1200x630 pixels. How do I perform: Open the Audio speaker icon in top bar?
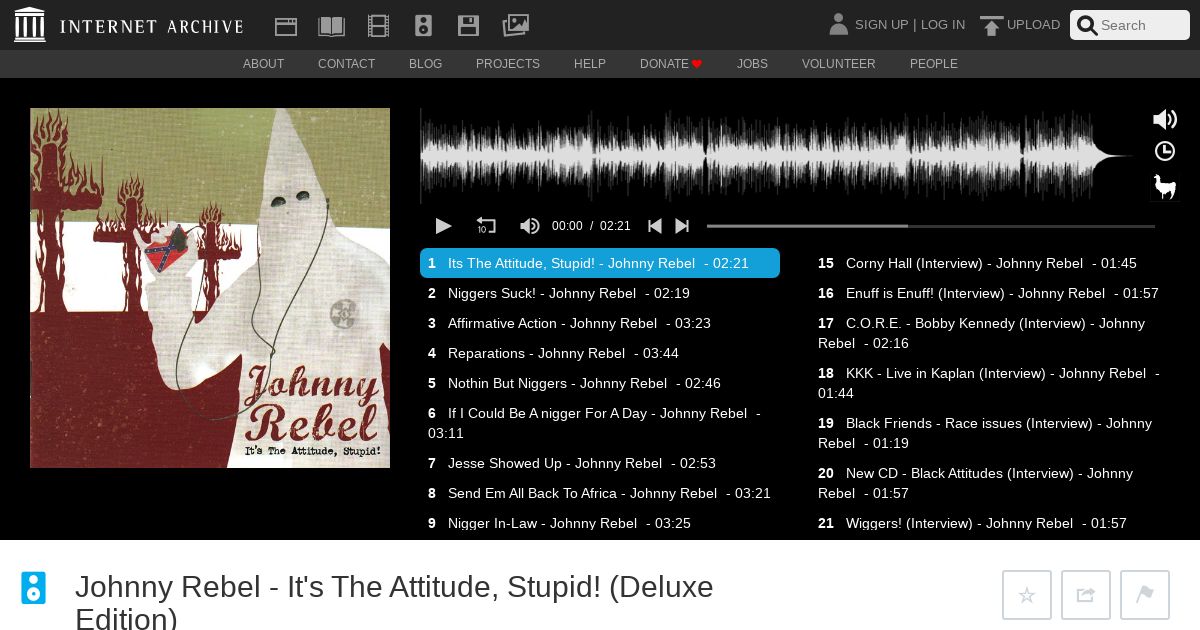[x=423, y=26]
